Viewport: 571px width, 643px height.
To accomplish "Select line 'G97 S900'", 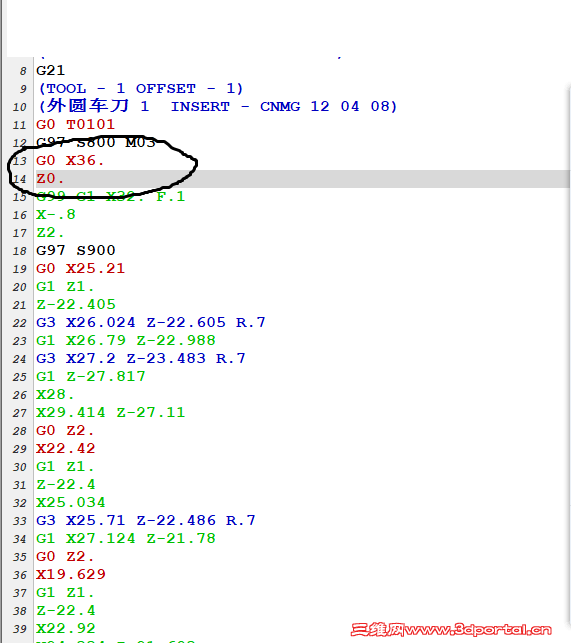I will coord(76,250).
